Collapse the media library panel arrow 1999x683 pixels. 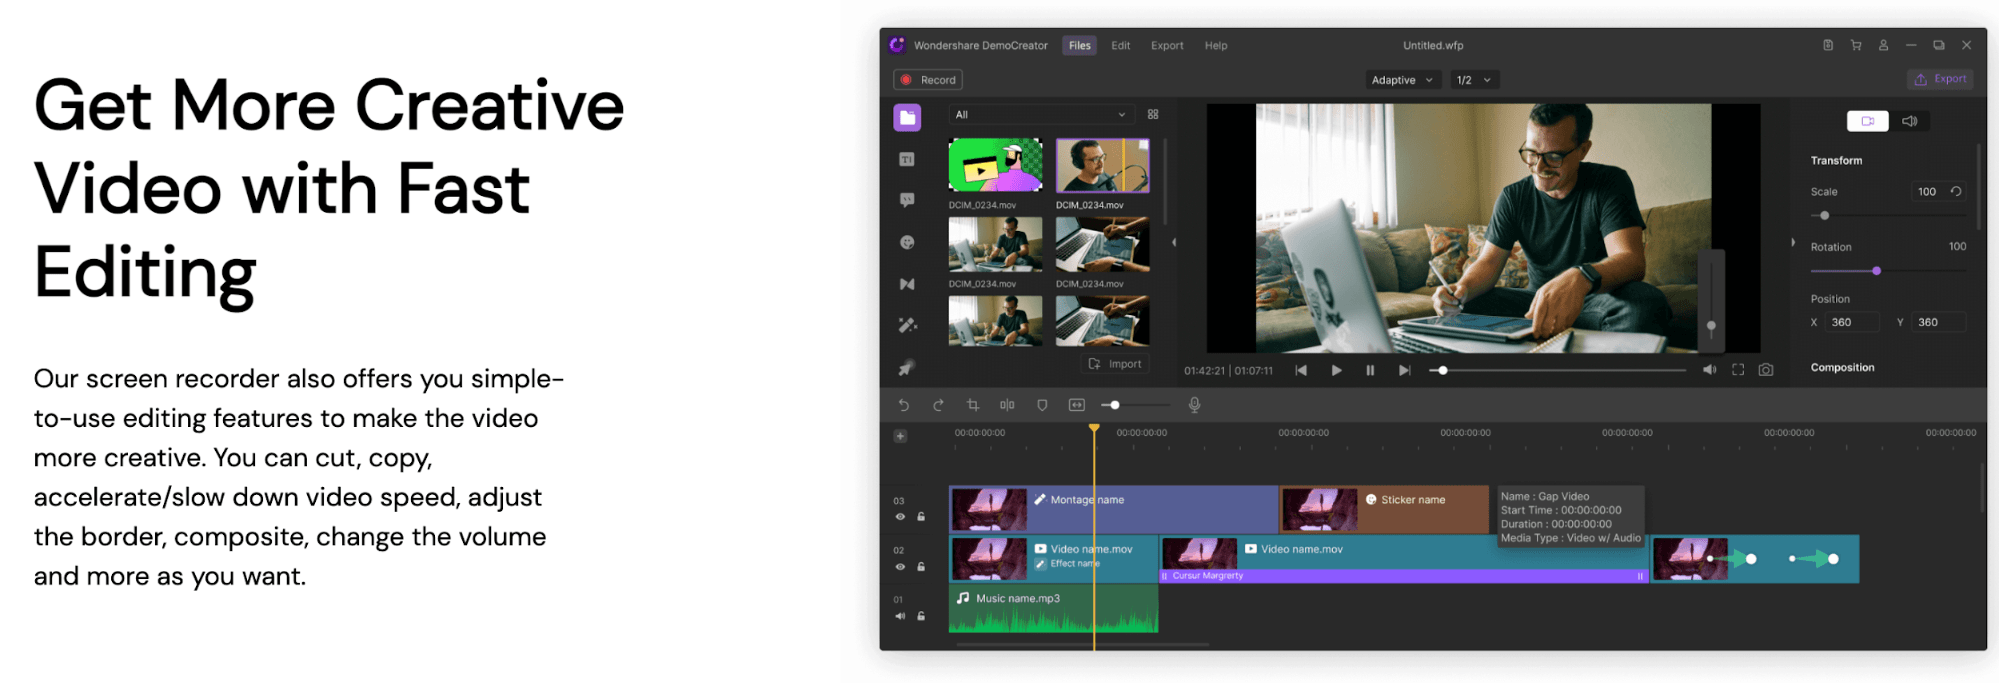click(1174, 242)
